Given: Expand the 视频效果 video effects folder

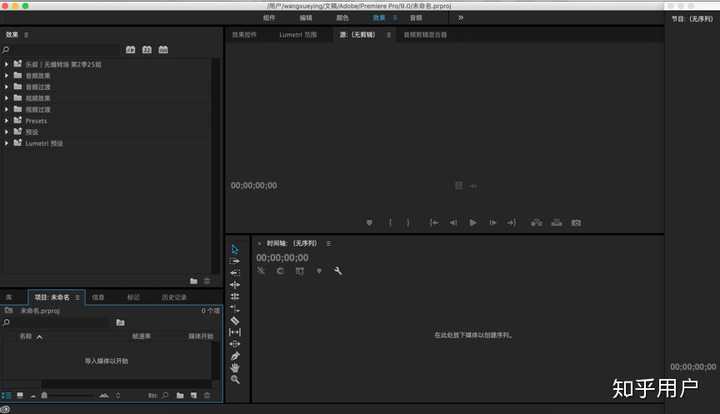Looking at the screenshot, I should point(6,98).
